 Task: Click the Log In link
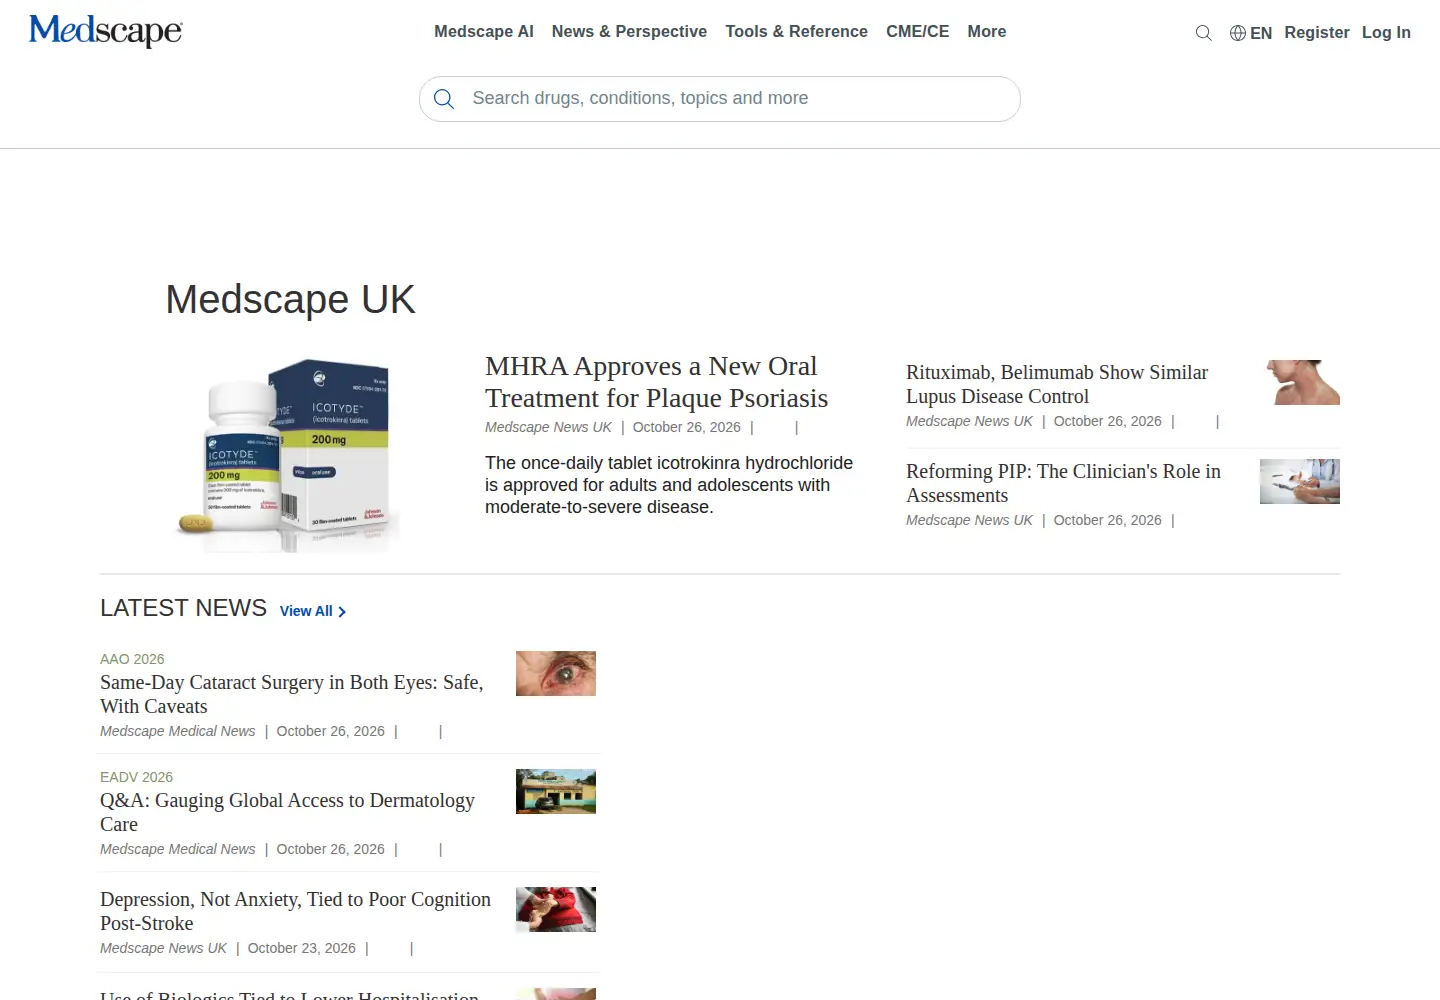(1386, 33)
